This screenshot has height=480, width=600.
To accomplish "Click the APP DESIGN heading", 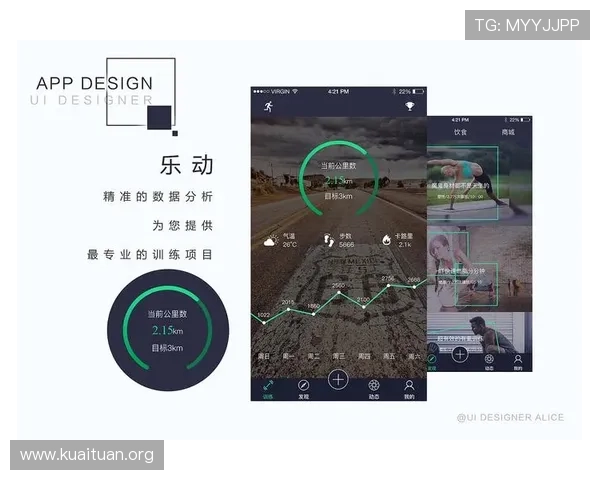I will click(x=95, y=83).
